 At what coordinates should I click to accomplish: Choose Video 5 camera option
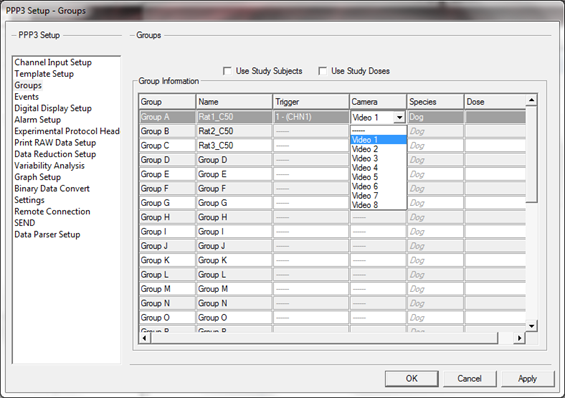378,177
